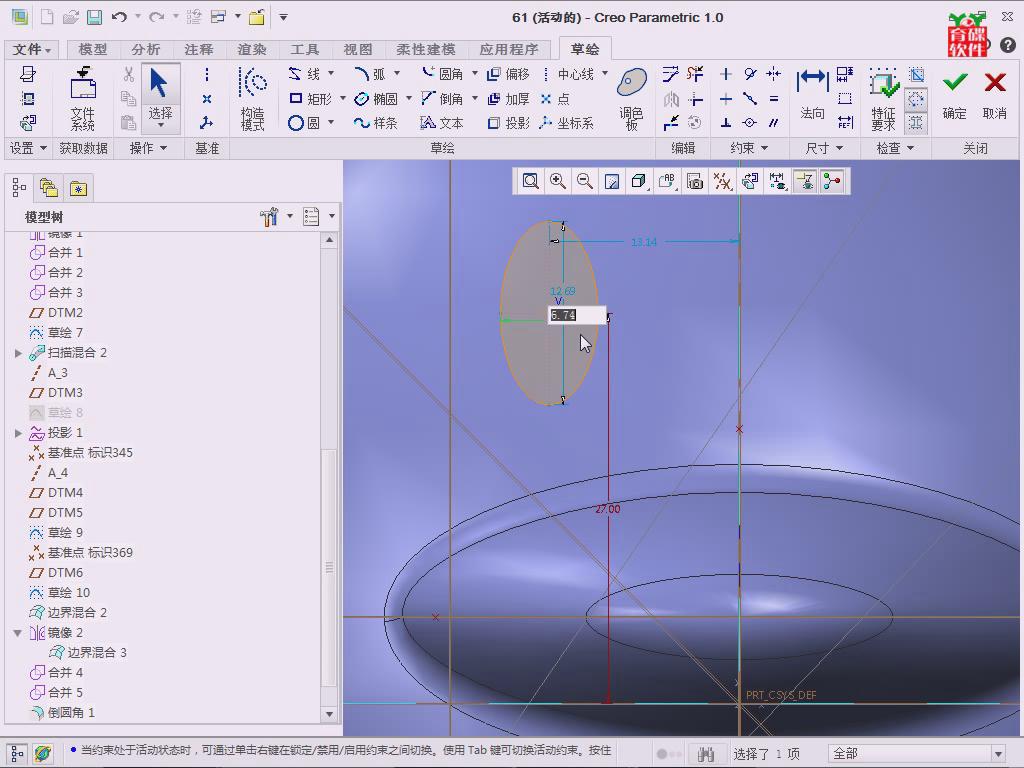Image resolution: width=1024 pixels, height=768 pixels.
Task: Select the 圆角 (Fillet) tool
Action: coord(443,74)
